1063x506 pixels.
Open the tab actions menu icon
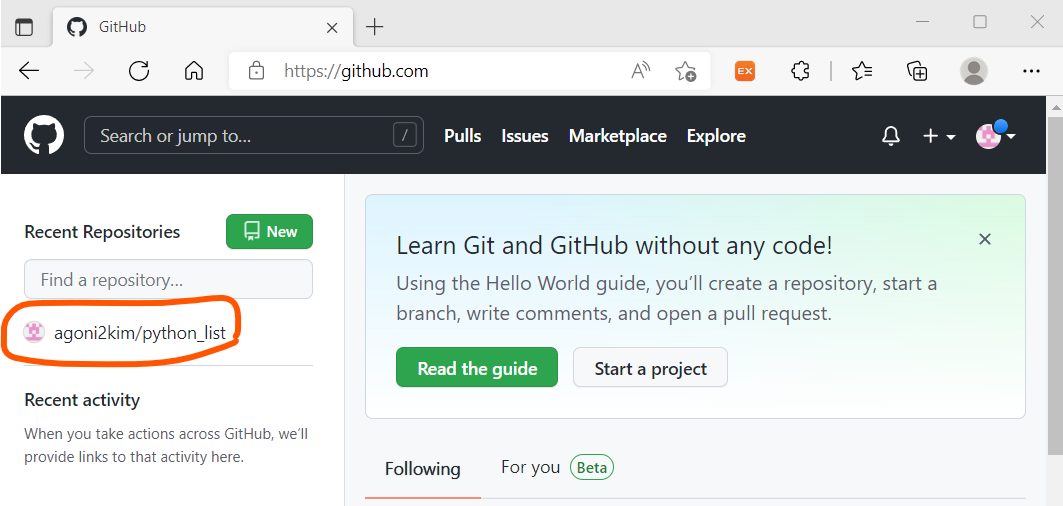pyautogui.click(x=24, y=27)
